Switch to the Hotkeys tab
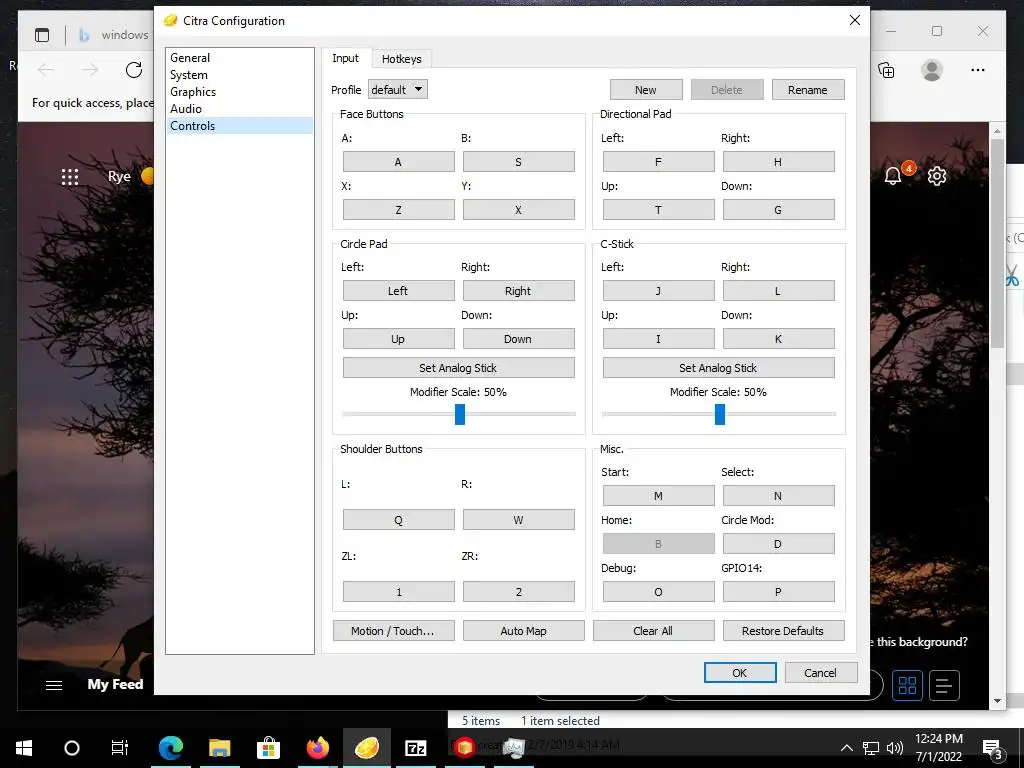Viewport: 1024px width, 768px height. [402, 59]
